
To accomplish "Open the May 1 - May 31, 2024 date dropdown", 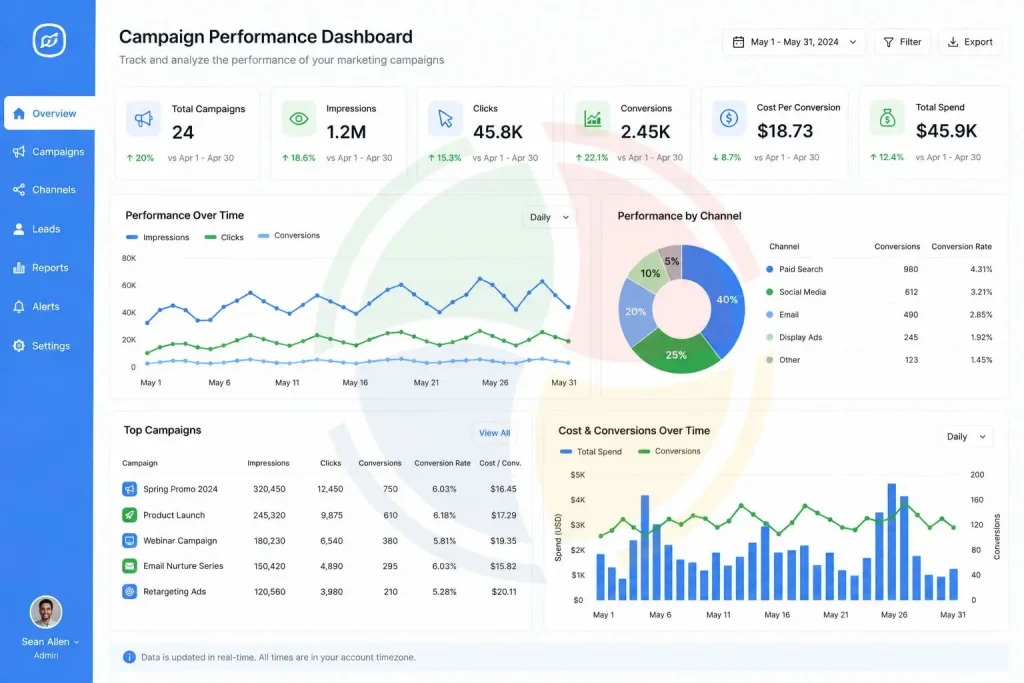I will click(x=793, y=42).
